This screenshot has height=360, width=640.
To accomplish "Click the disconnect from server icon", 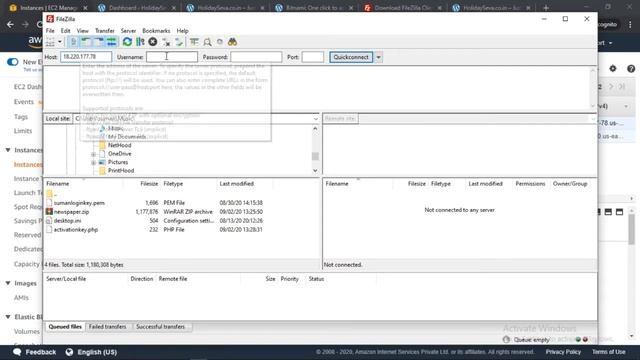I will (166, 42).
